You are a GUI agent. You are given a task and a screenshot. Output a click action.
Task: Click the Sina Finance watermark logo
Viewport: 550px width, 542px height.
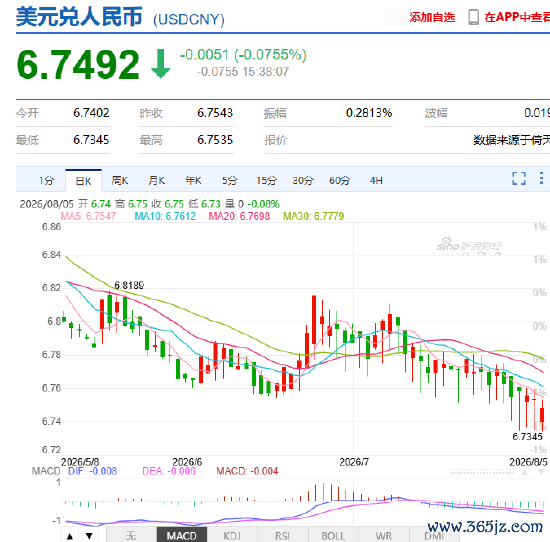point(469,246)
